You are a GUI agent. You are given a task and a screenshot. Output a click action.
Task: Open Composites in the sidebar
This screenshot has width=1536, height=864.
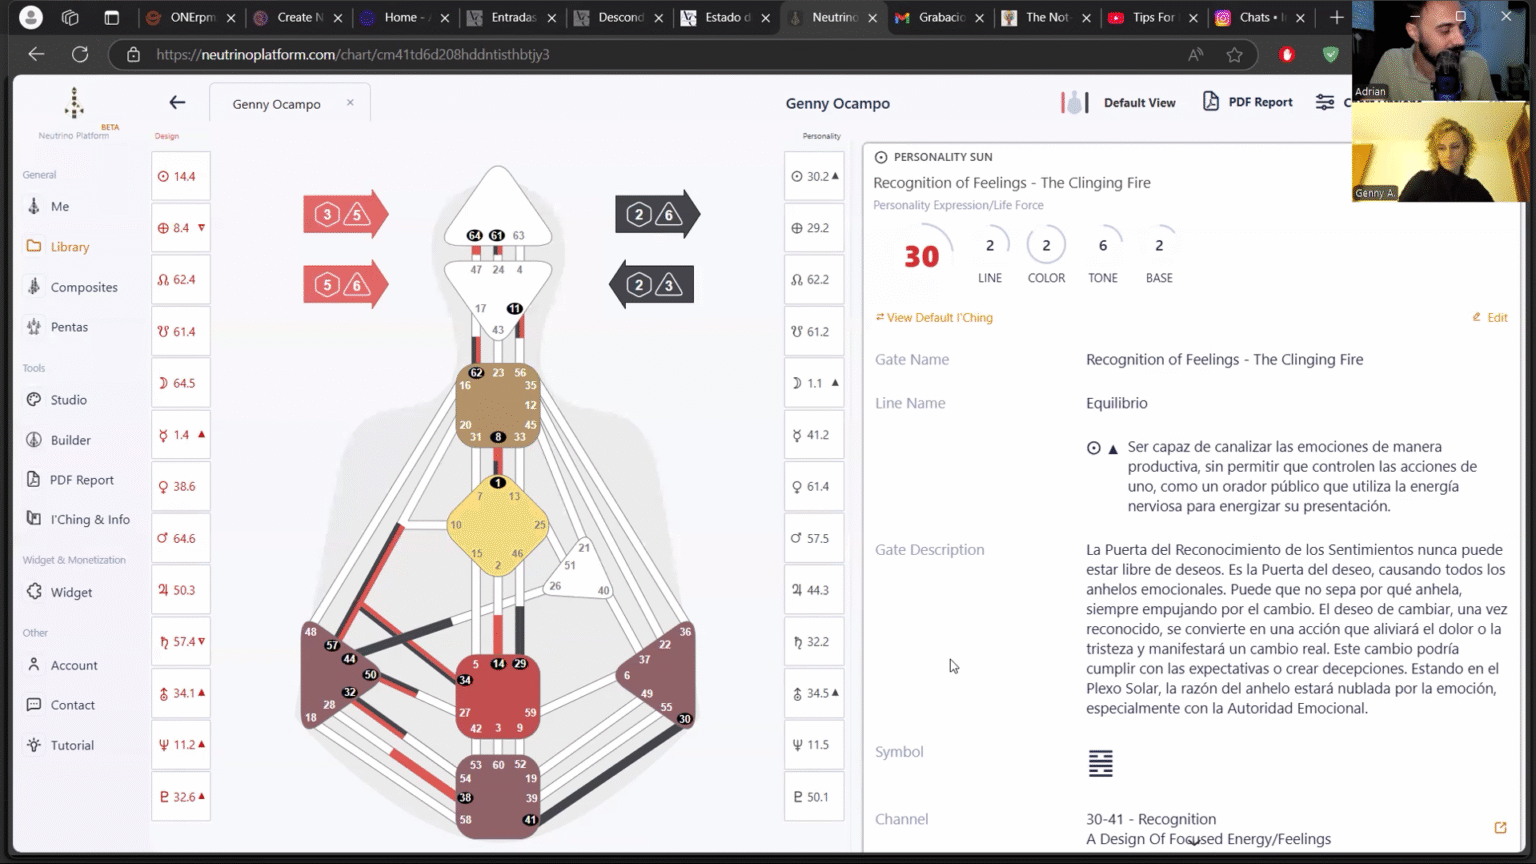(83, 287)
